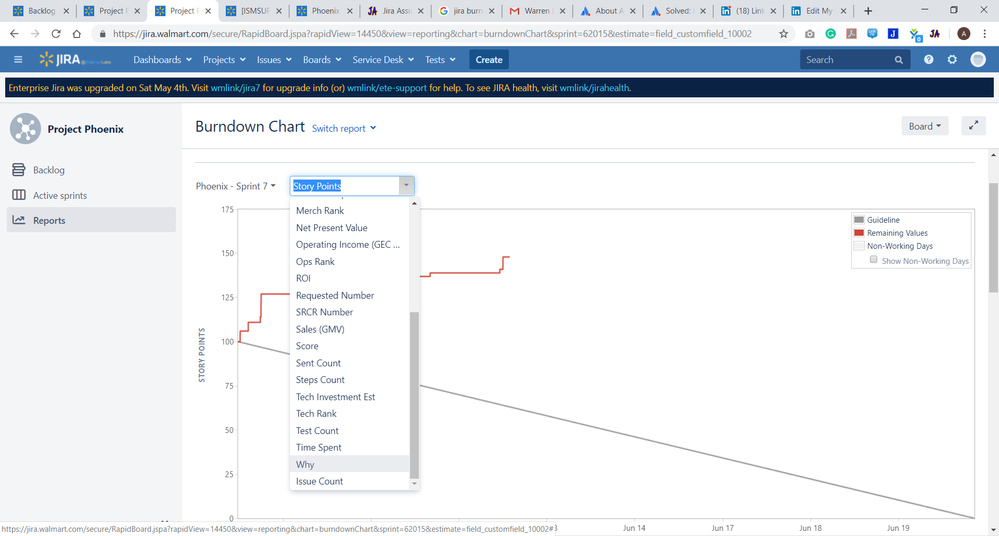
Task: Click the blue J extension icon
Action: (x=893, y=34)
